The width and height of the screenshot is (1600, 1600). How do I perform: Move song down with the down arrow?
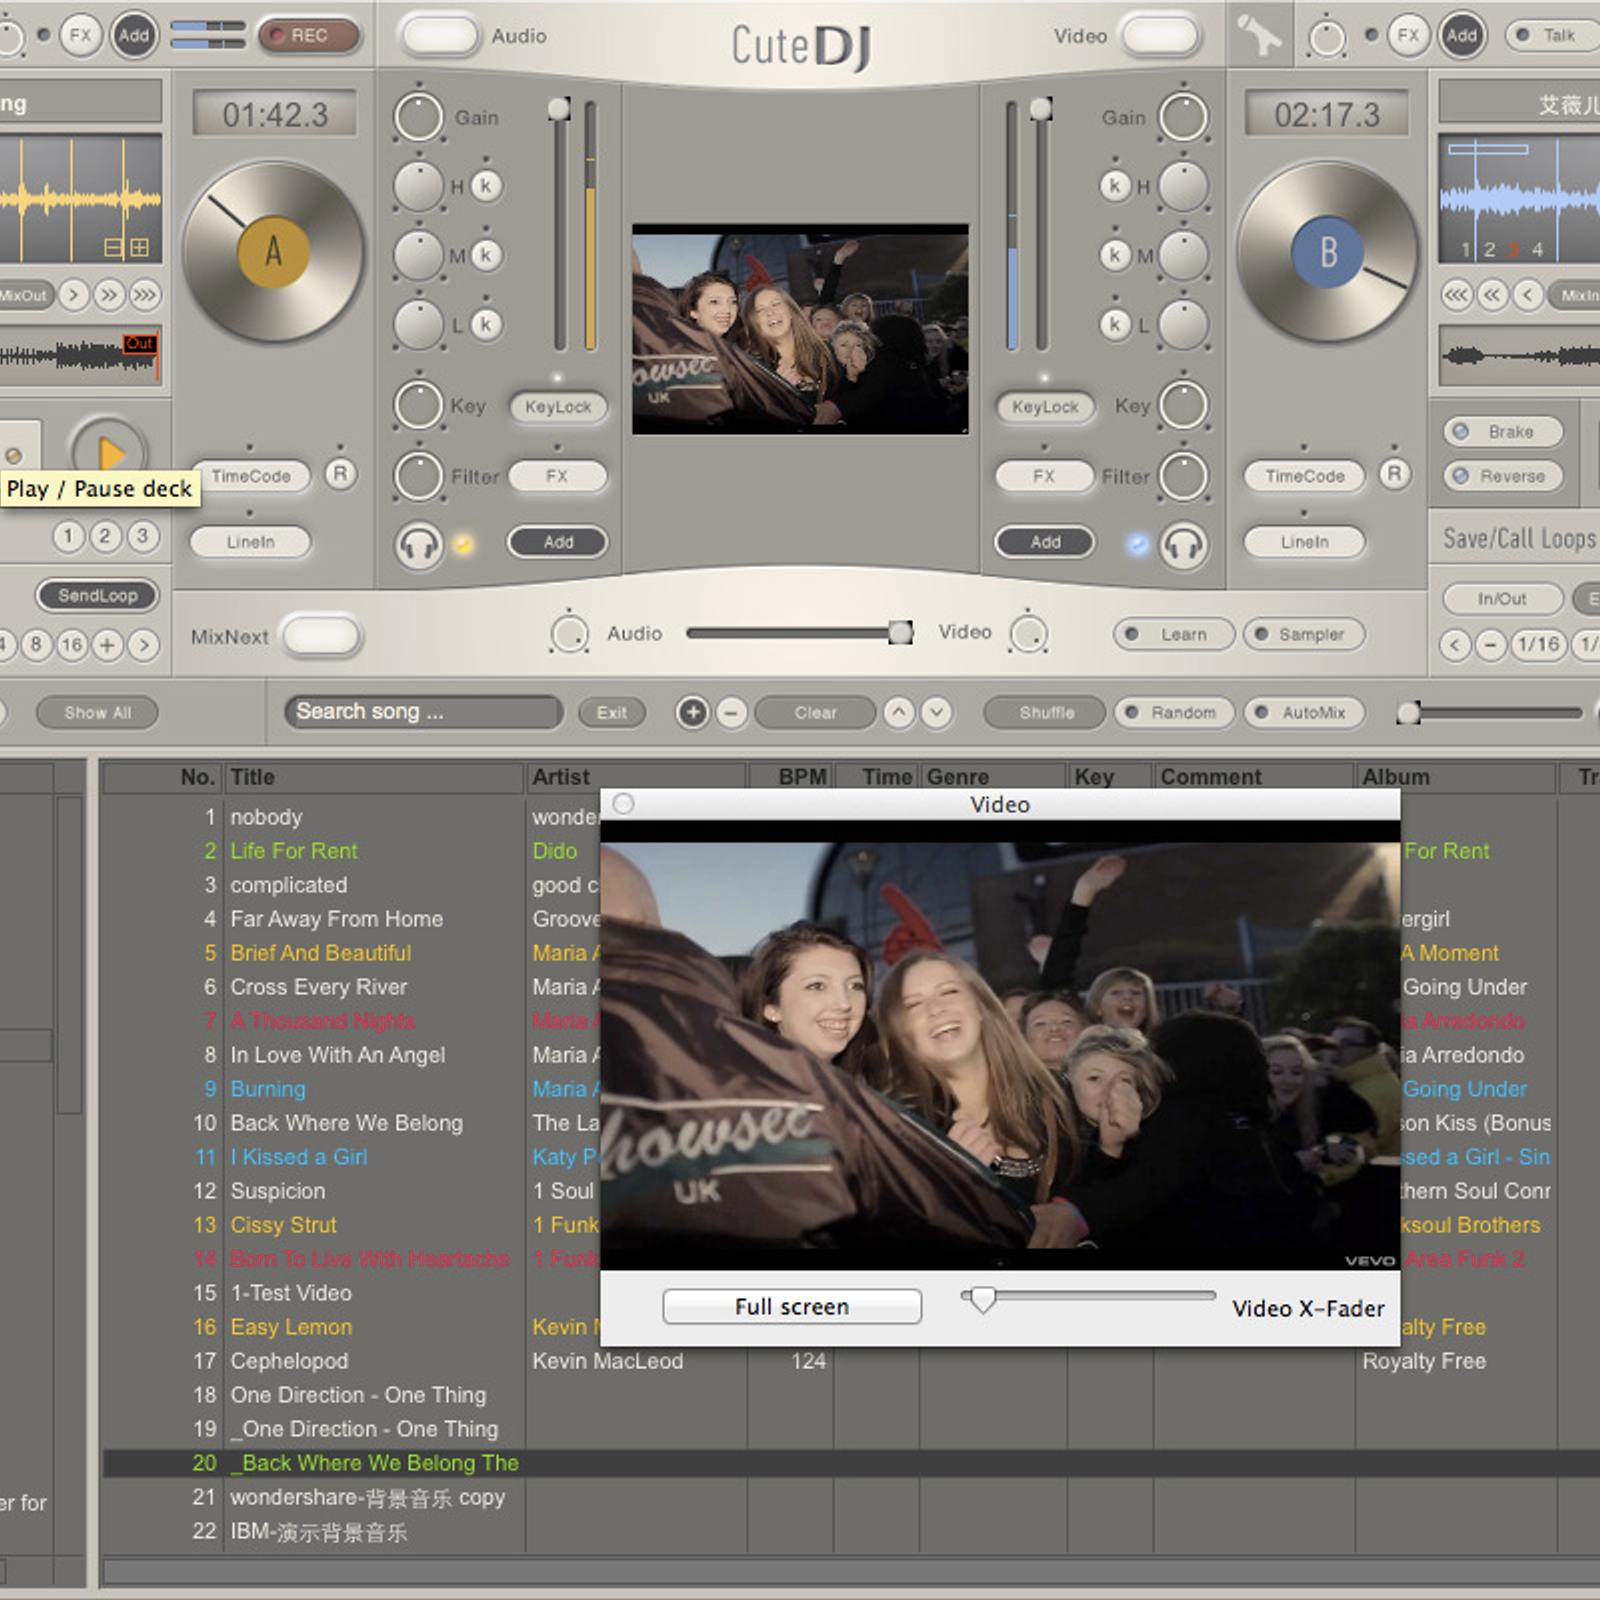click(x=937, y=713)
